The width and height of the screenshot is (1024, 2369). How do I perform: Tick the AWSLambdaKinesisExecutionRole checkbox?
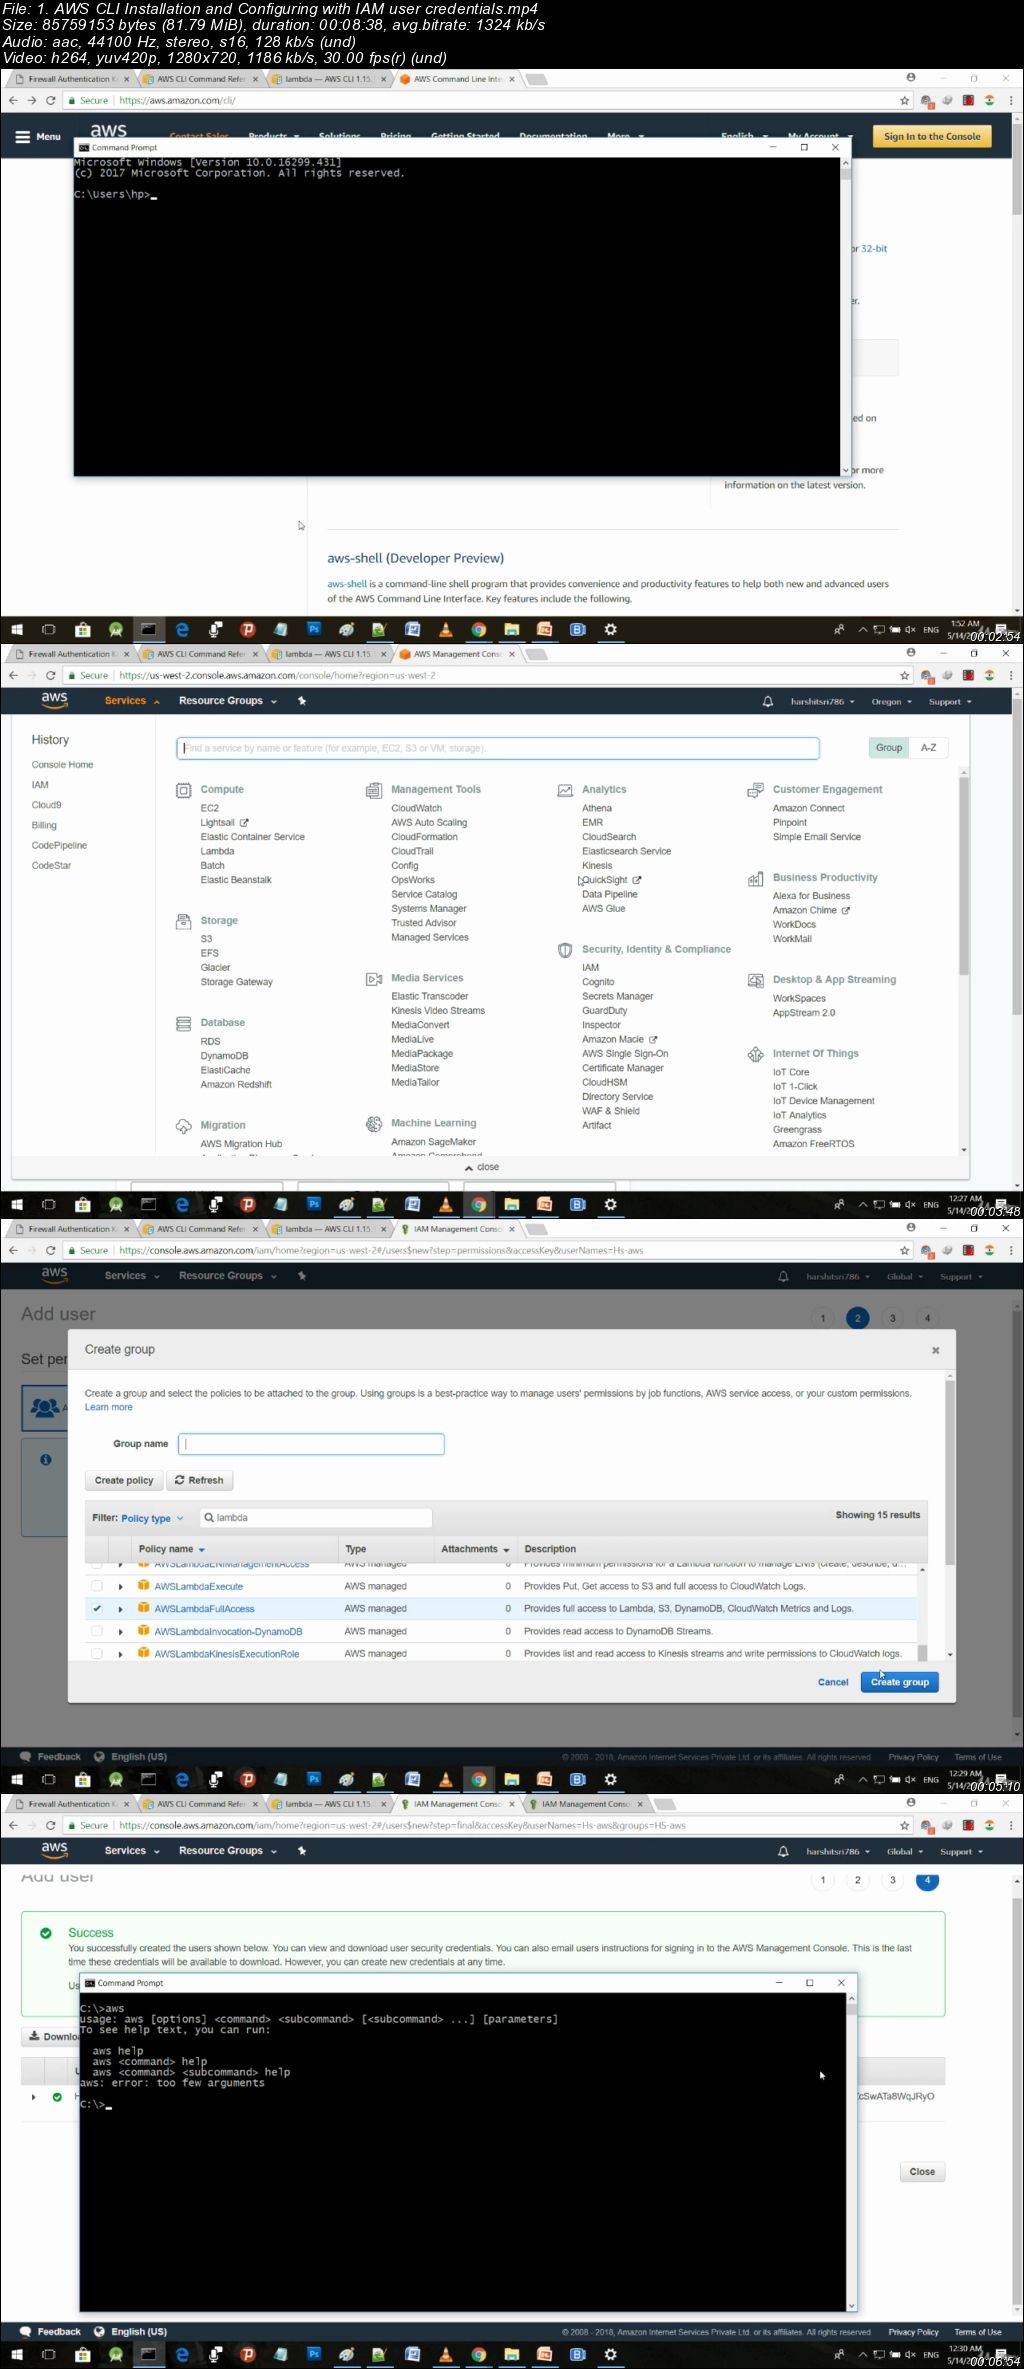coord(97,1653)
